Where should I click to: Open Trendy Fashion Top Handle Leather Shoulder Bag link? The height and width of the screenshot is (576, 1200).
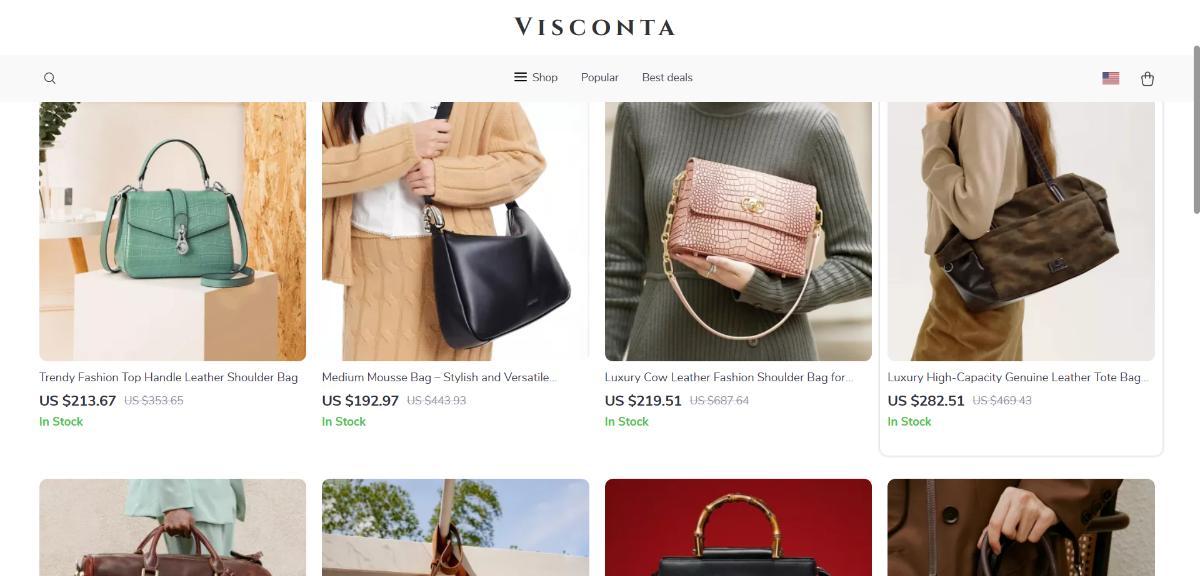point(168,377)
